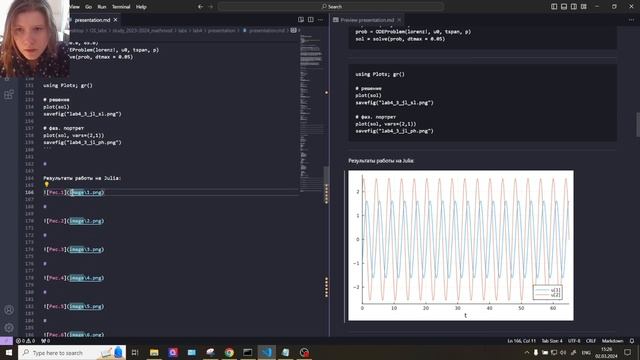
Task: Open Task View on taskbar
Action: point(135,352)
